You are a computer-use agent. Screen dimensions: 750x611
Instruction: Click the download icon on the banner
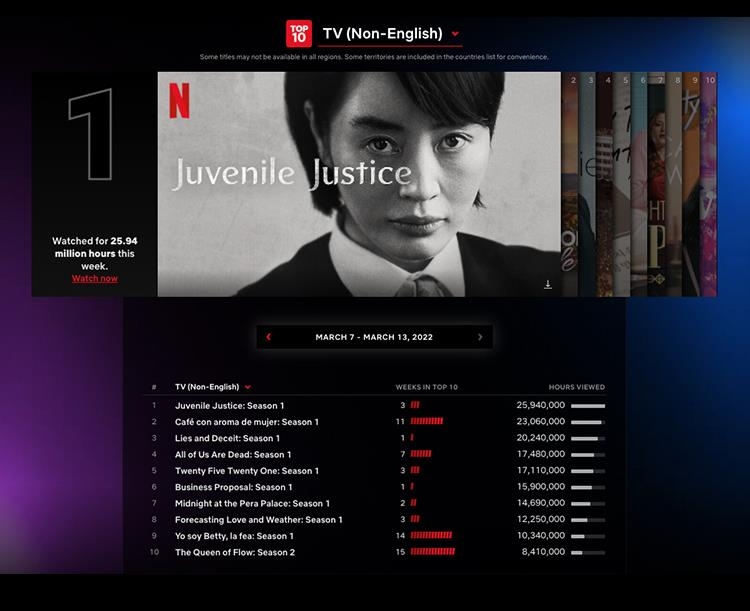click(547, 285)
